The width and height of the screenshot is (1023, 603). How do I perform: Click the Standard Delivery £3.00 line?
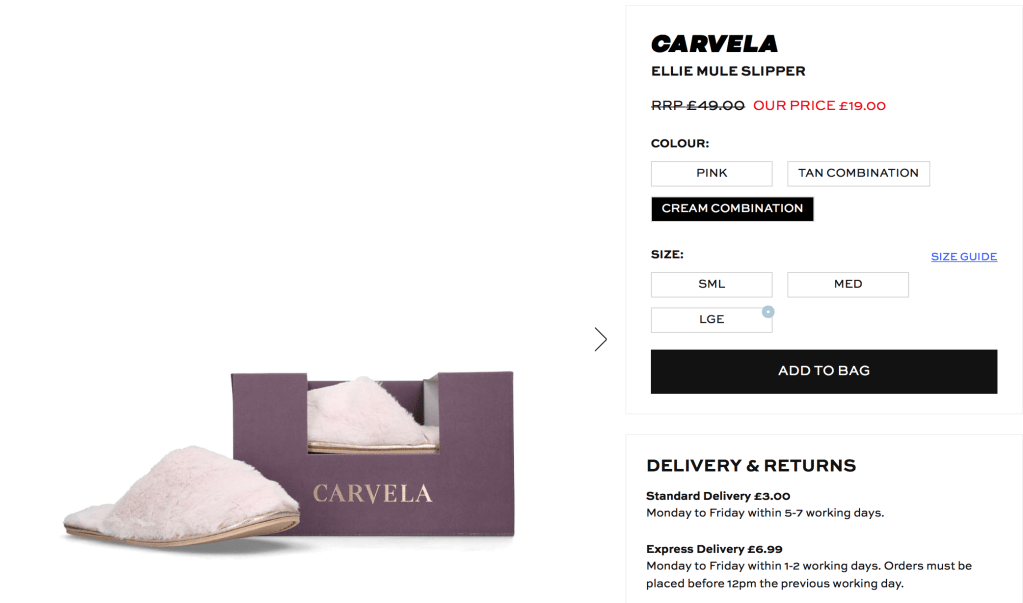tap(718, 496)
